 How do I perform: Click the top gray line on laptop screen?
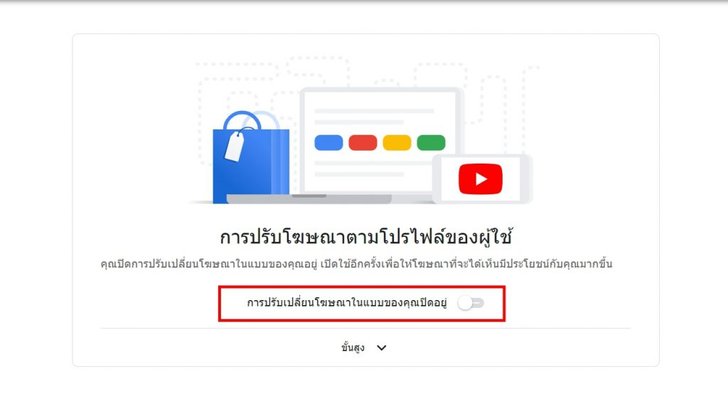(374, 111)
